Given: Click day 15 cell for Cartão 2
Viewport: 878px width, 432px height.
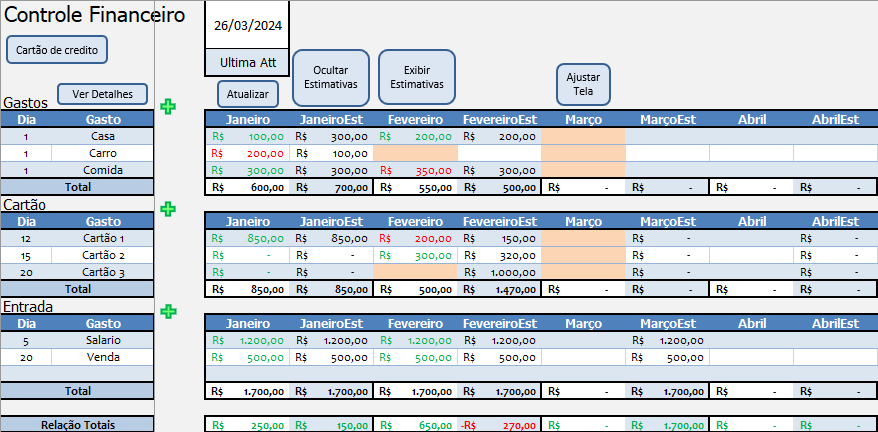Looking at the screenshot, I should pos(26,256).
